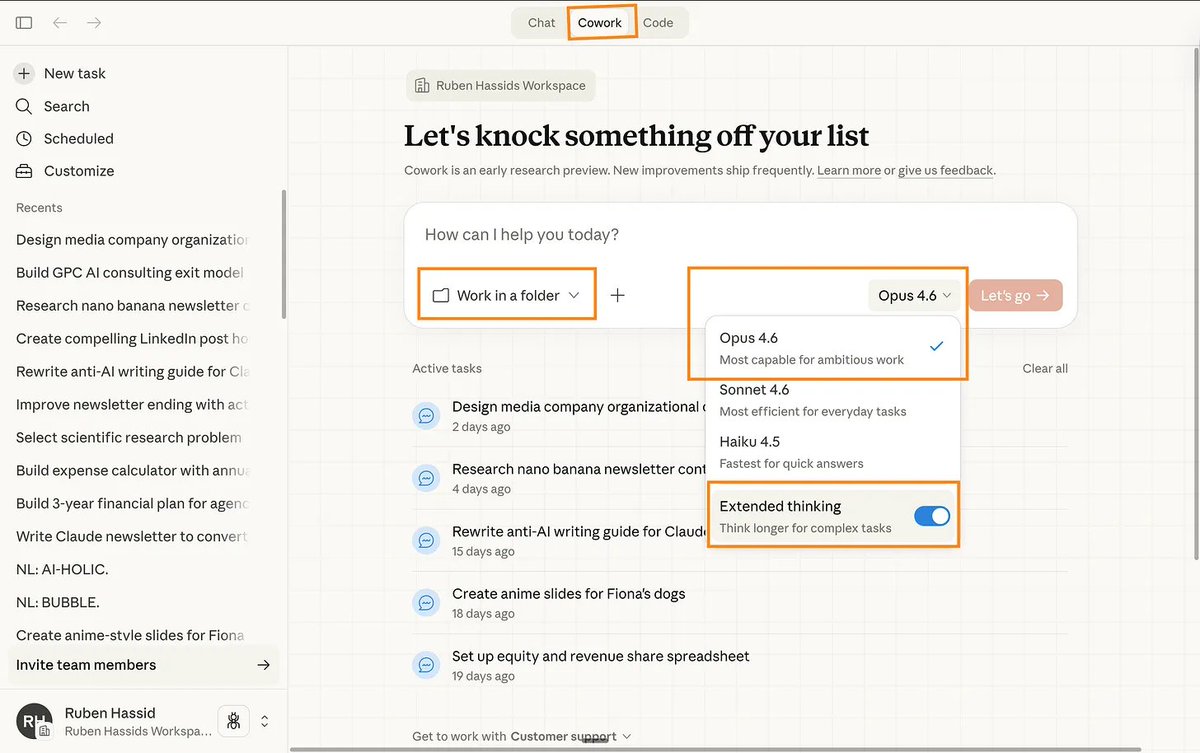Open recent Create compelling LinkedIn post
This screenshot has height=753, width=1200.
130,338
